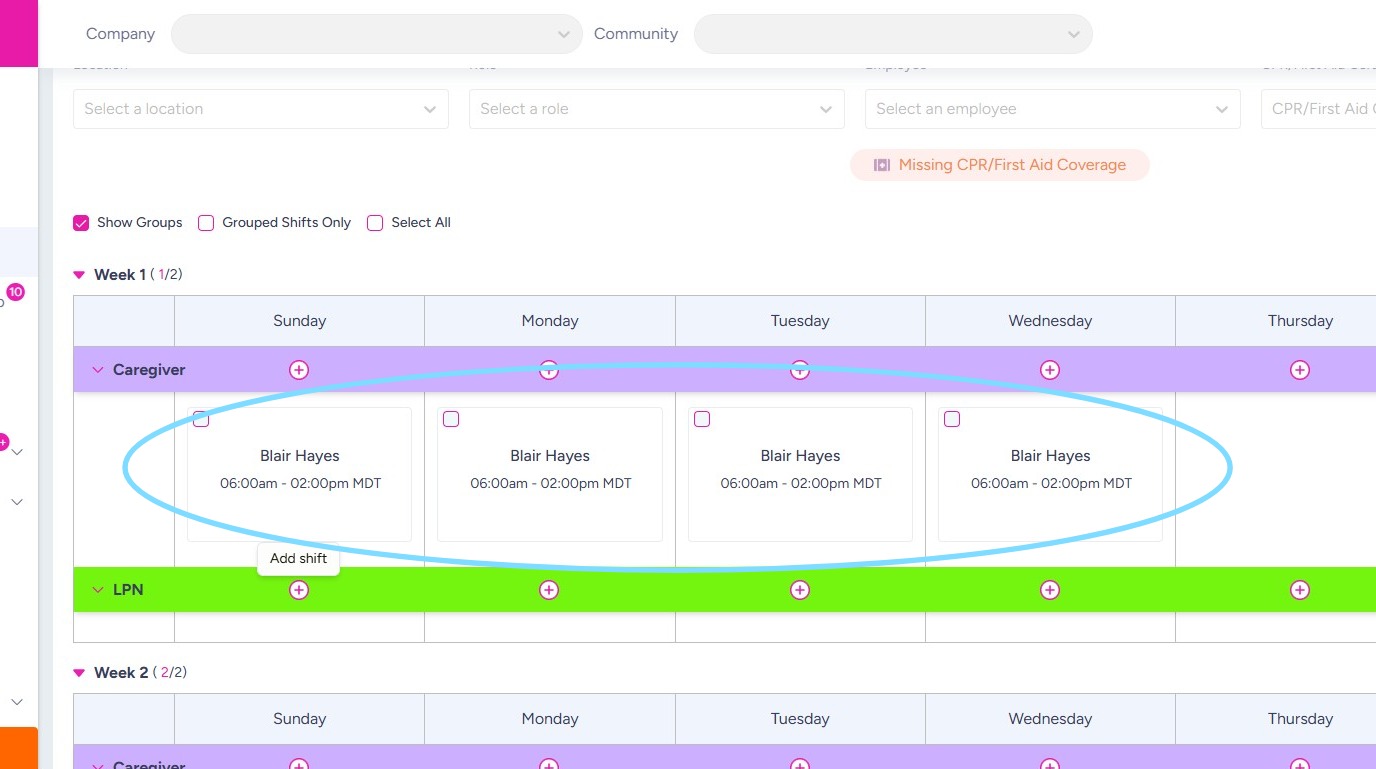Enable Grouped Shifts Only
Image resolution: width=1376 pixels, height=769 pixels.
[206, 223]
